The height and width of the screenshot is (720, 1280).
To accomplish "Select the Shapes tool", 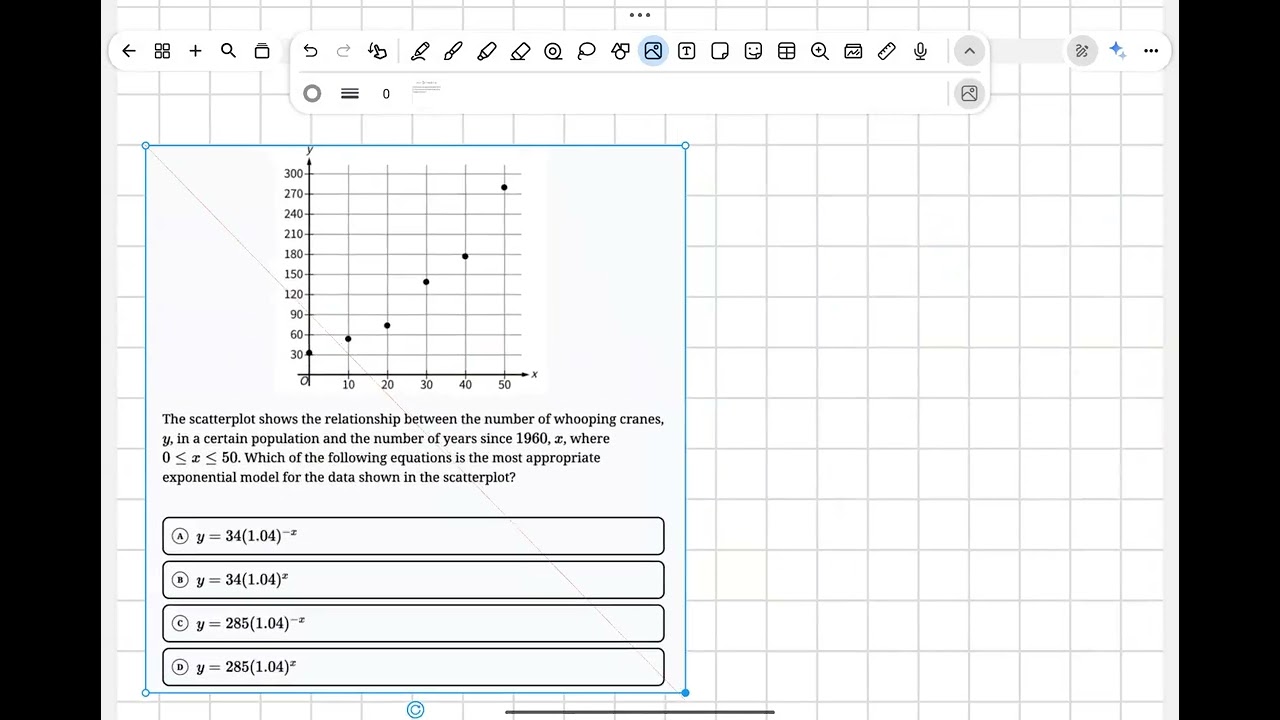I will 620,51.
